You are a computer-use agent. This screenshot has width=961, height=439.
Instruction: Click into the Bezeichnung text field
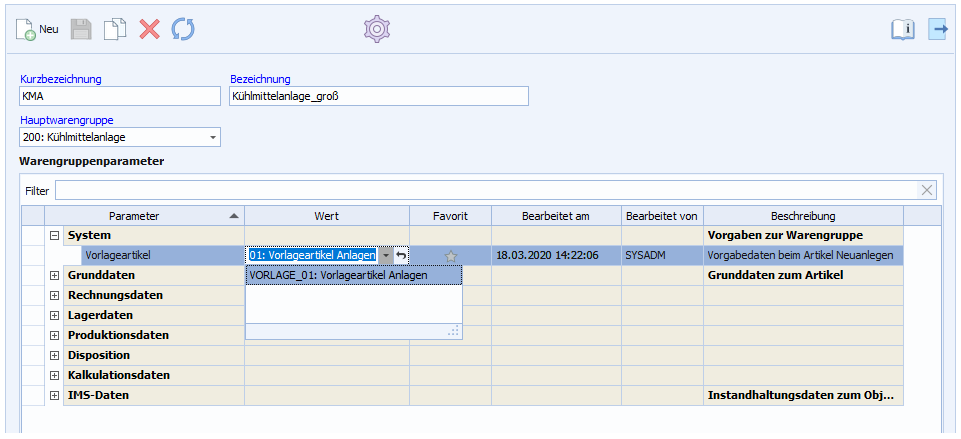coord(378,97)
